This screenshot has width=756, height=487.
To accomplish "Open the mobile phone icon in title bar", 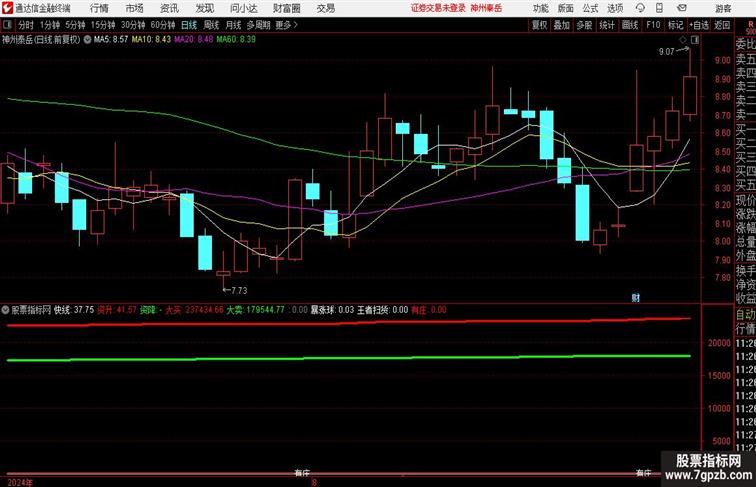I will tap(659, 8).
